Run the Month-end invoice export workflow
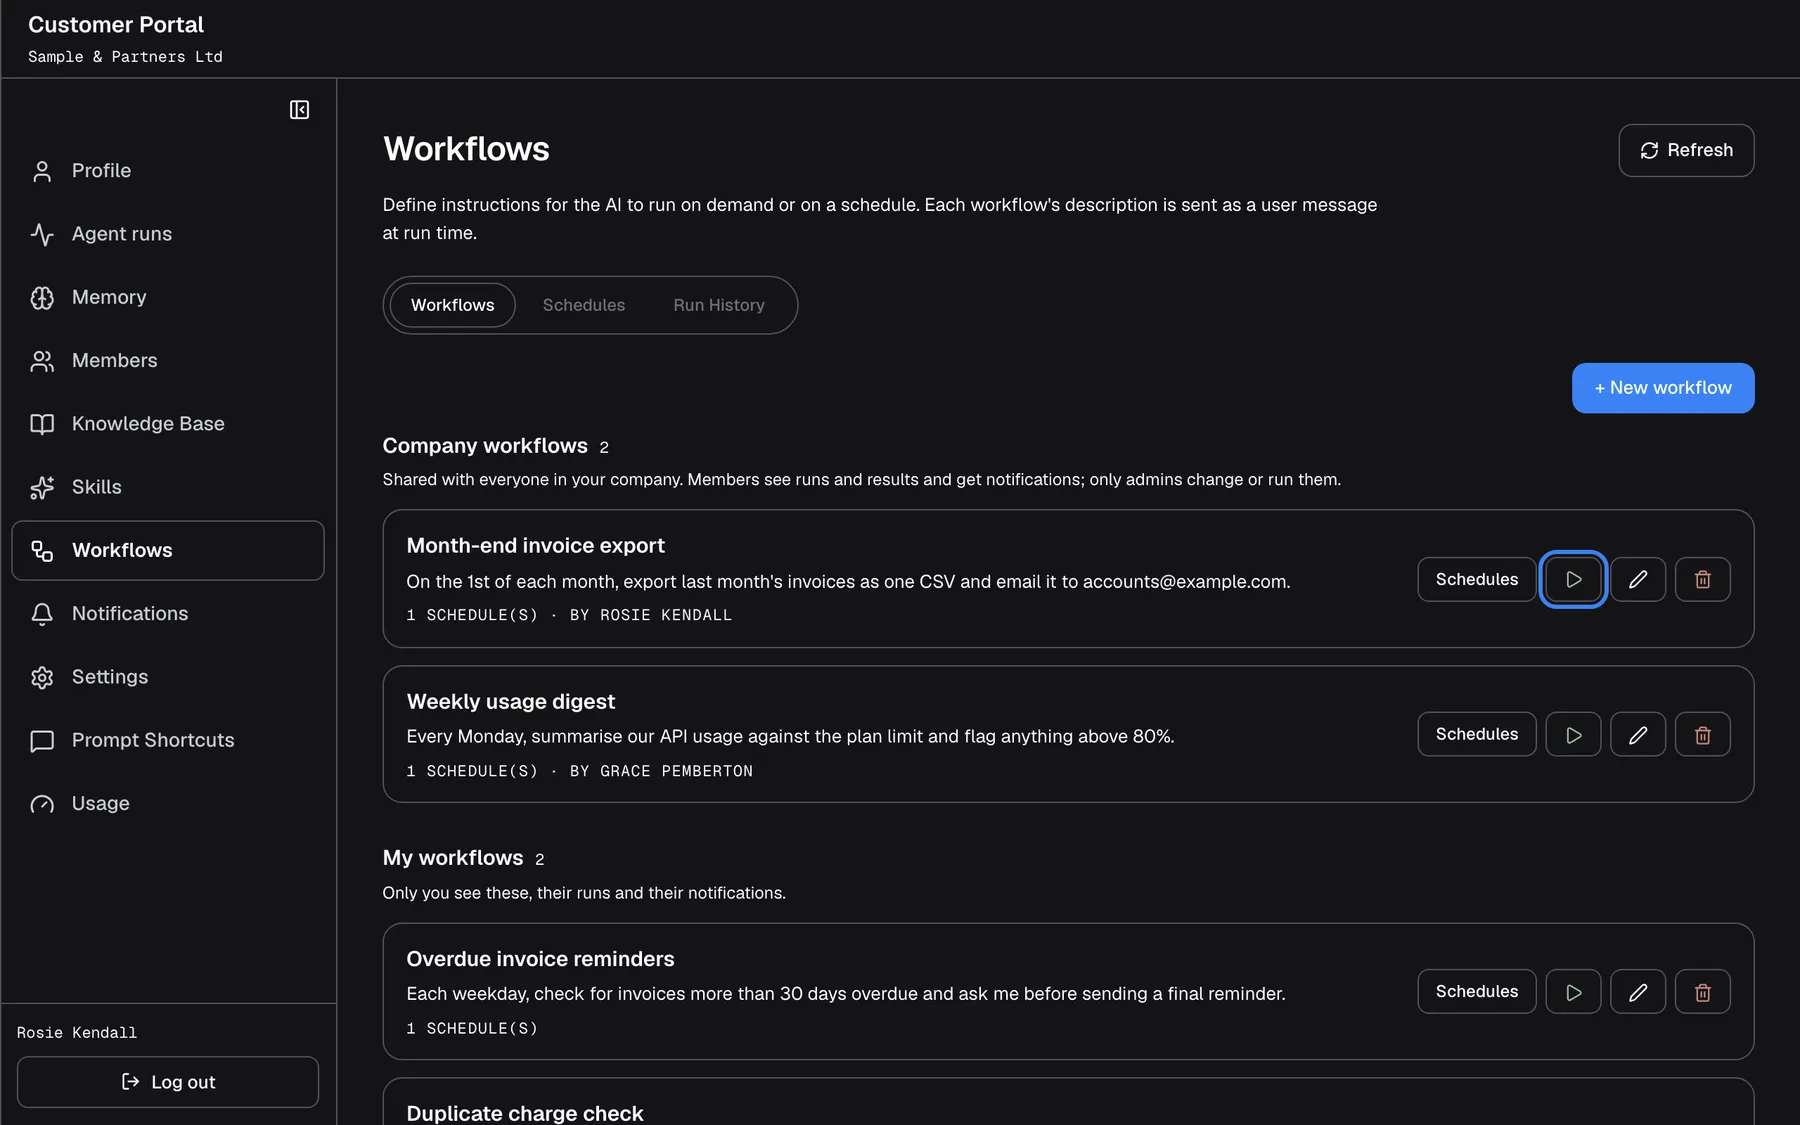This screenshot has height=1125, width=1800. [1573, 579]
